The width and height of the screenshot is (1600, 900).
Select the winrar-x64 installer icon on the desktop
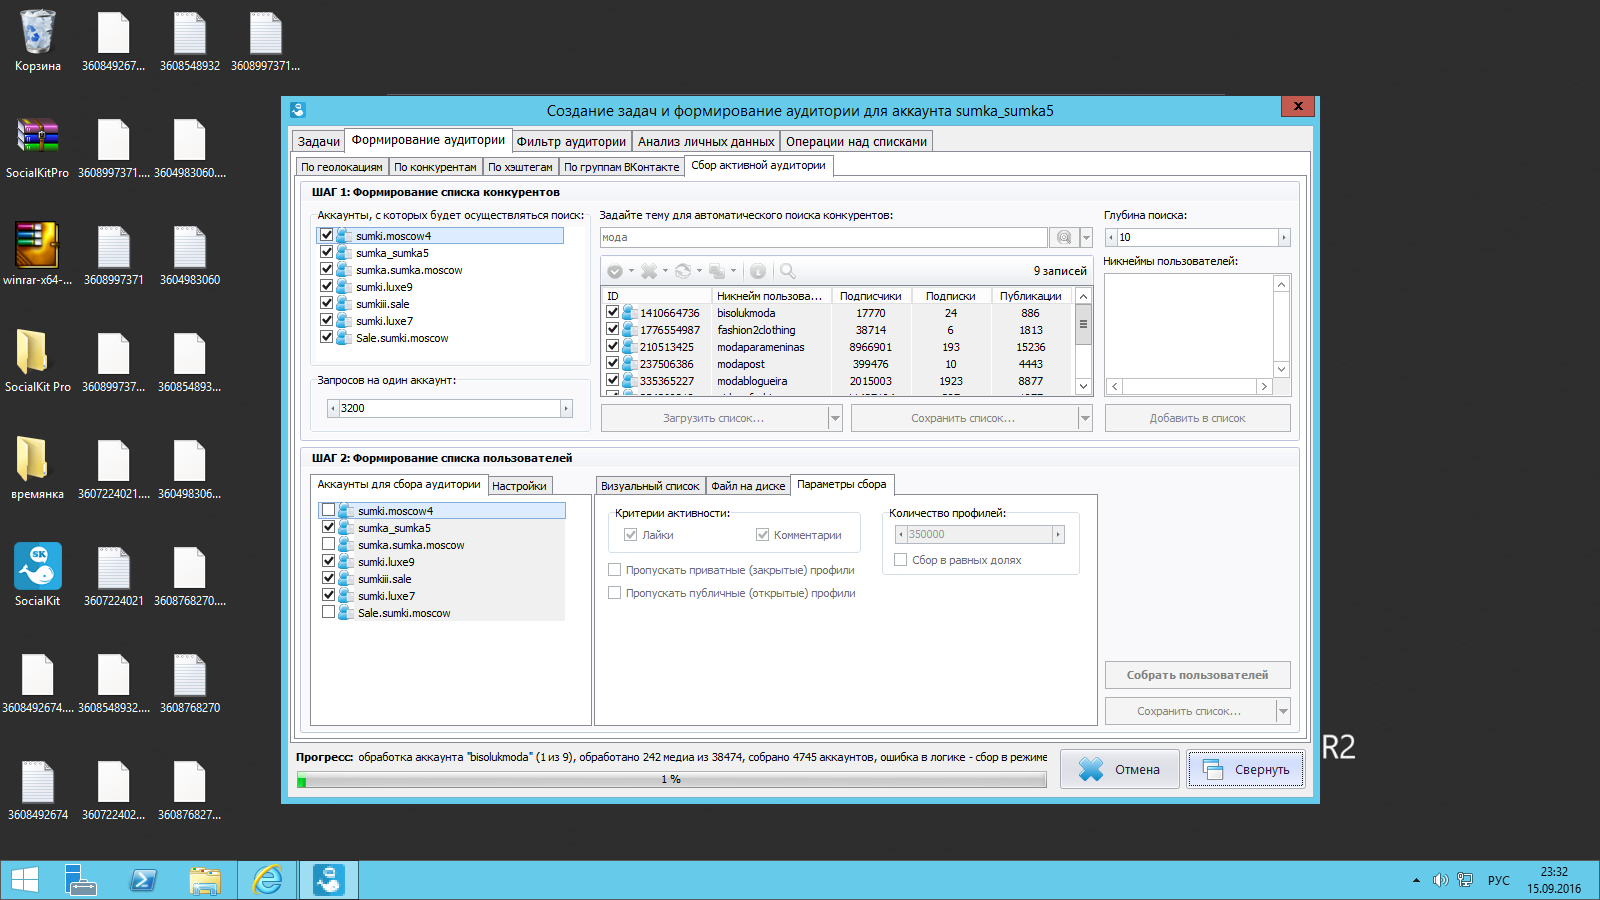coord(38,254)
